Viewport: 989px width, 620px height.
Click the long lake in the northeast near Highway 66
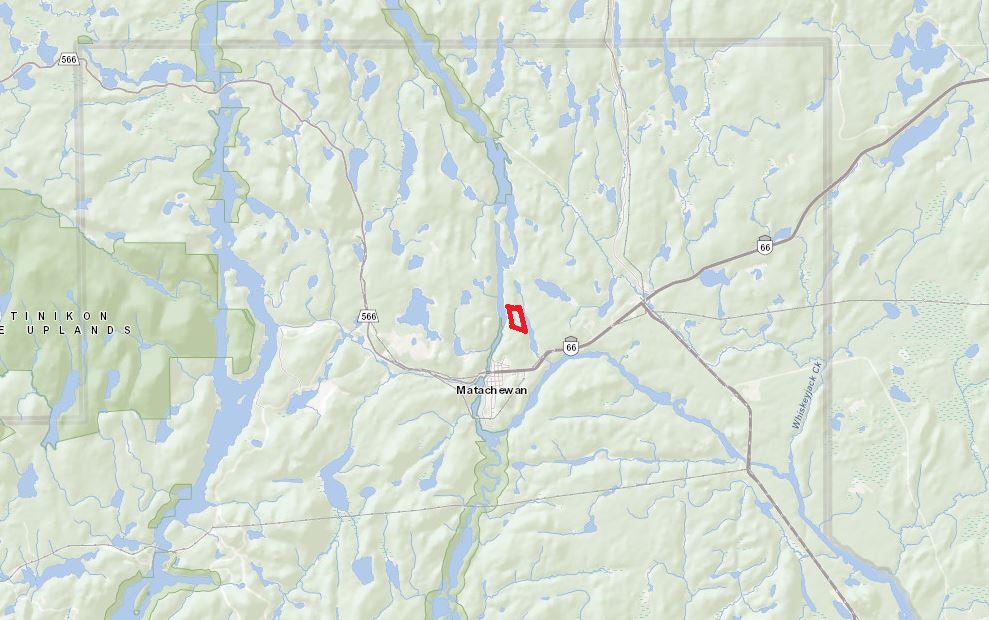tap(915, 137)
